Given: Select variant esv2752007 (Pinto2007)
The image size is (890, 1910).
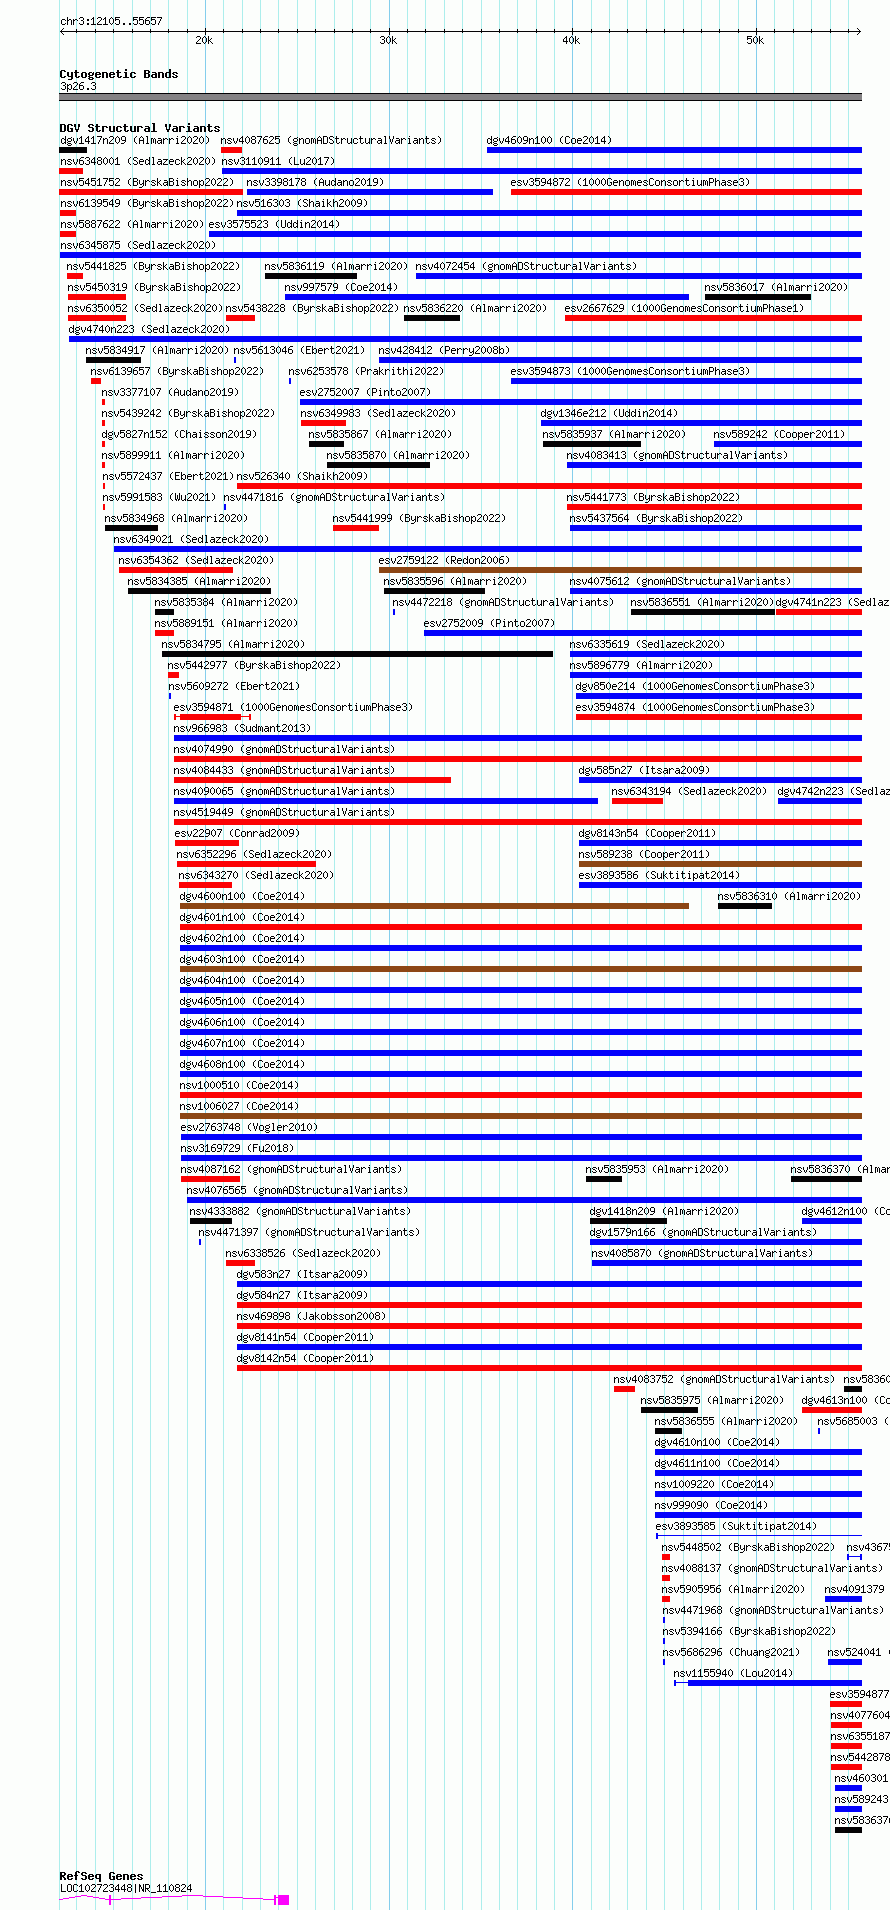Looking at the screenshot, I should (365, 392).
